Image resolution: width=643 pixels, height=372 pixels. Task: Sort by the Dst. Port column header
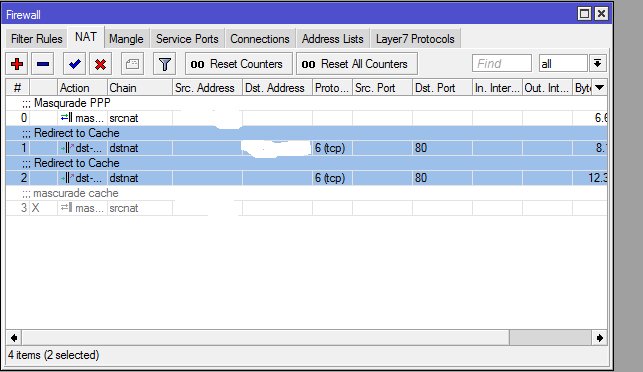(442, 88)
